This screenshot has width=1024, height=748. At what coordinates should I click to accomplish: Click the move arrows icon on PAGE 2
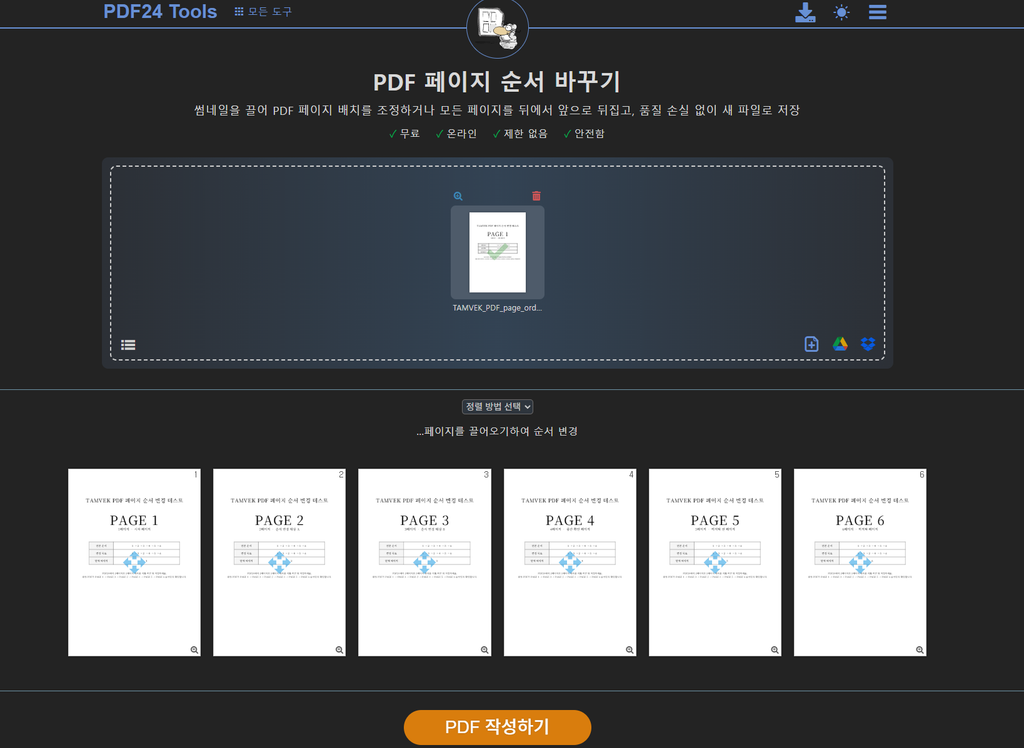click(280, 562)
